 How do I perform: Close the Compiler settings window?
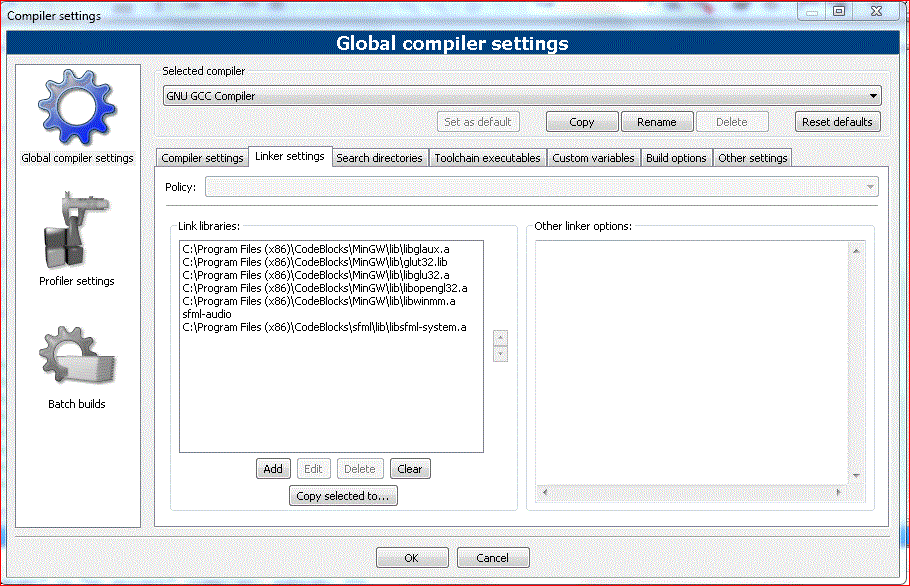(876, 11)
